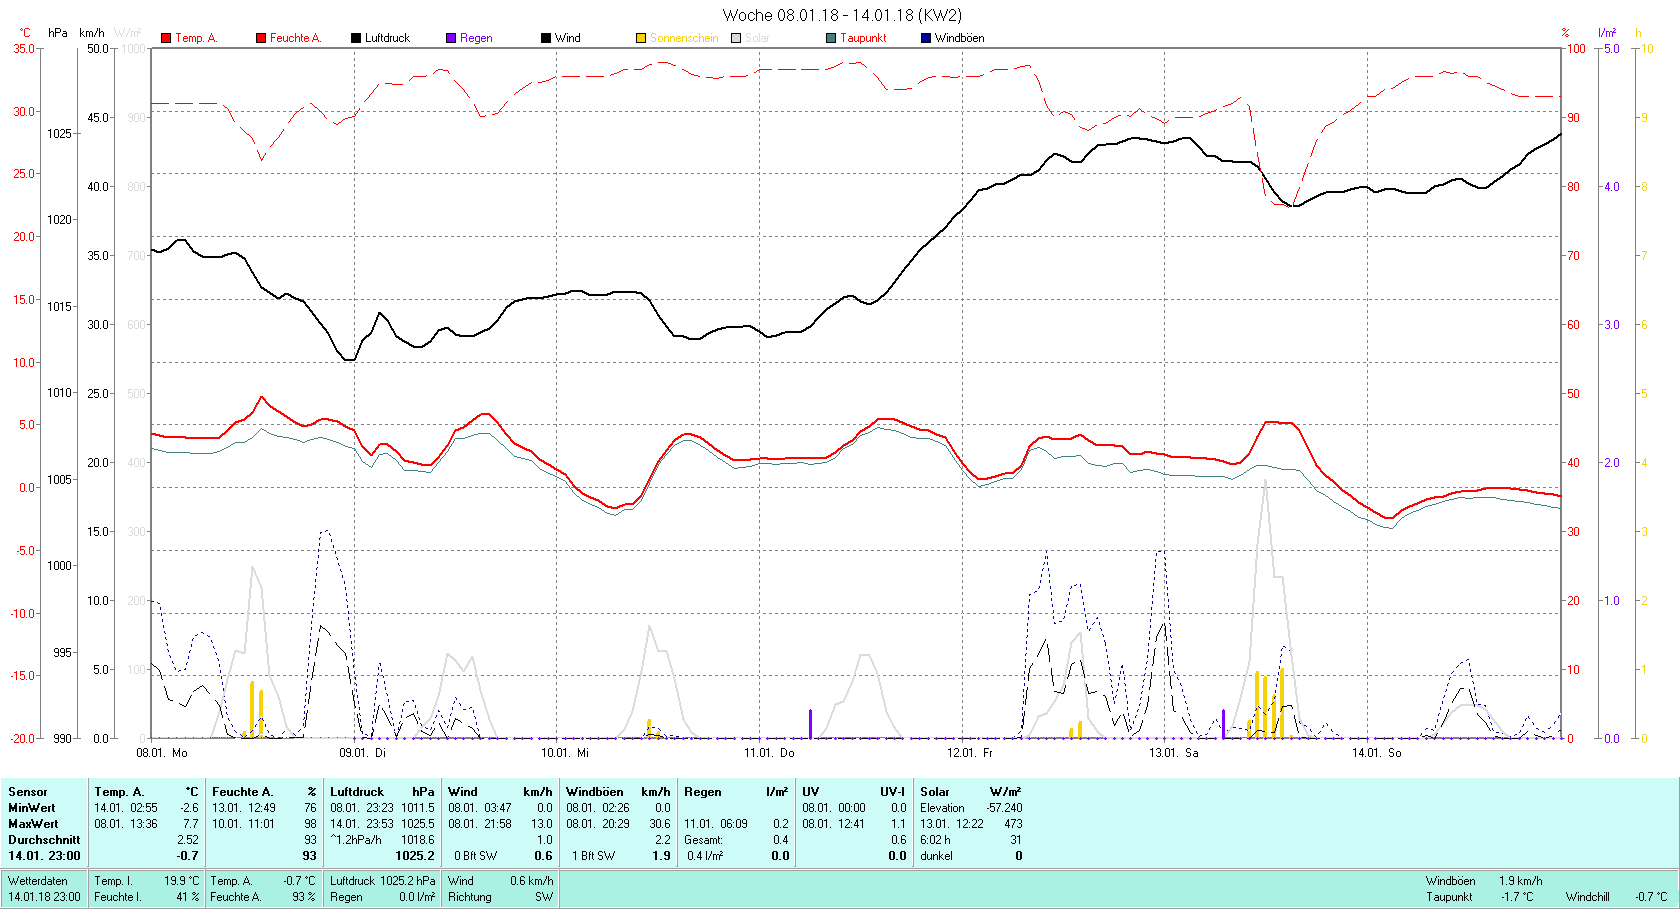
Task: Click the red Temp. A. legend square
Action: pos(166,38)
